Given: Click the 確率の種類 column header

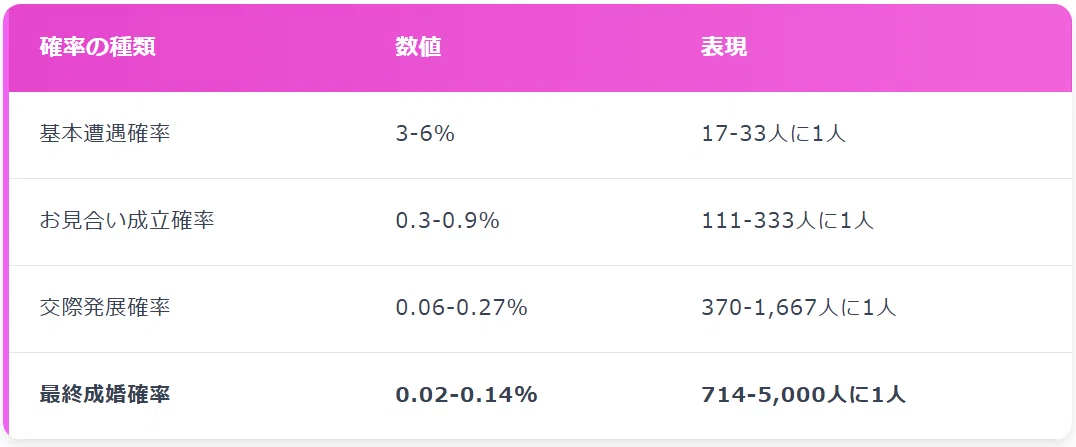Looking at the screenshot, I should point(97,47).
